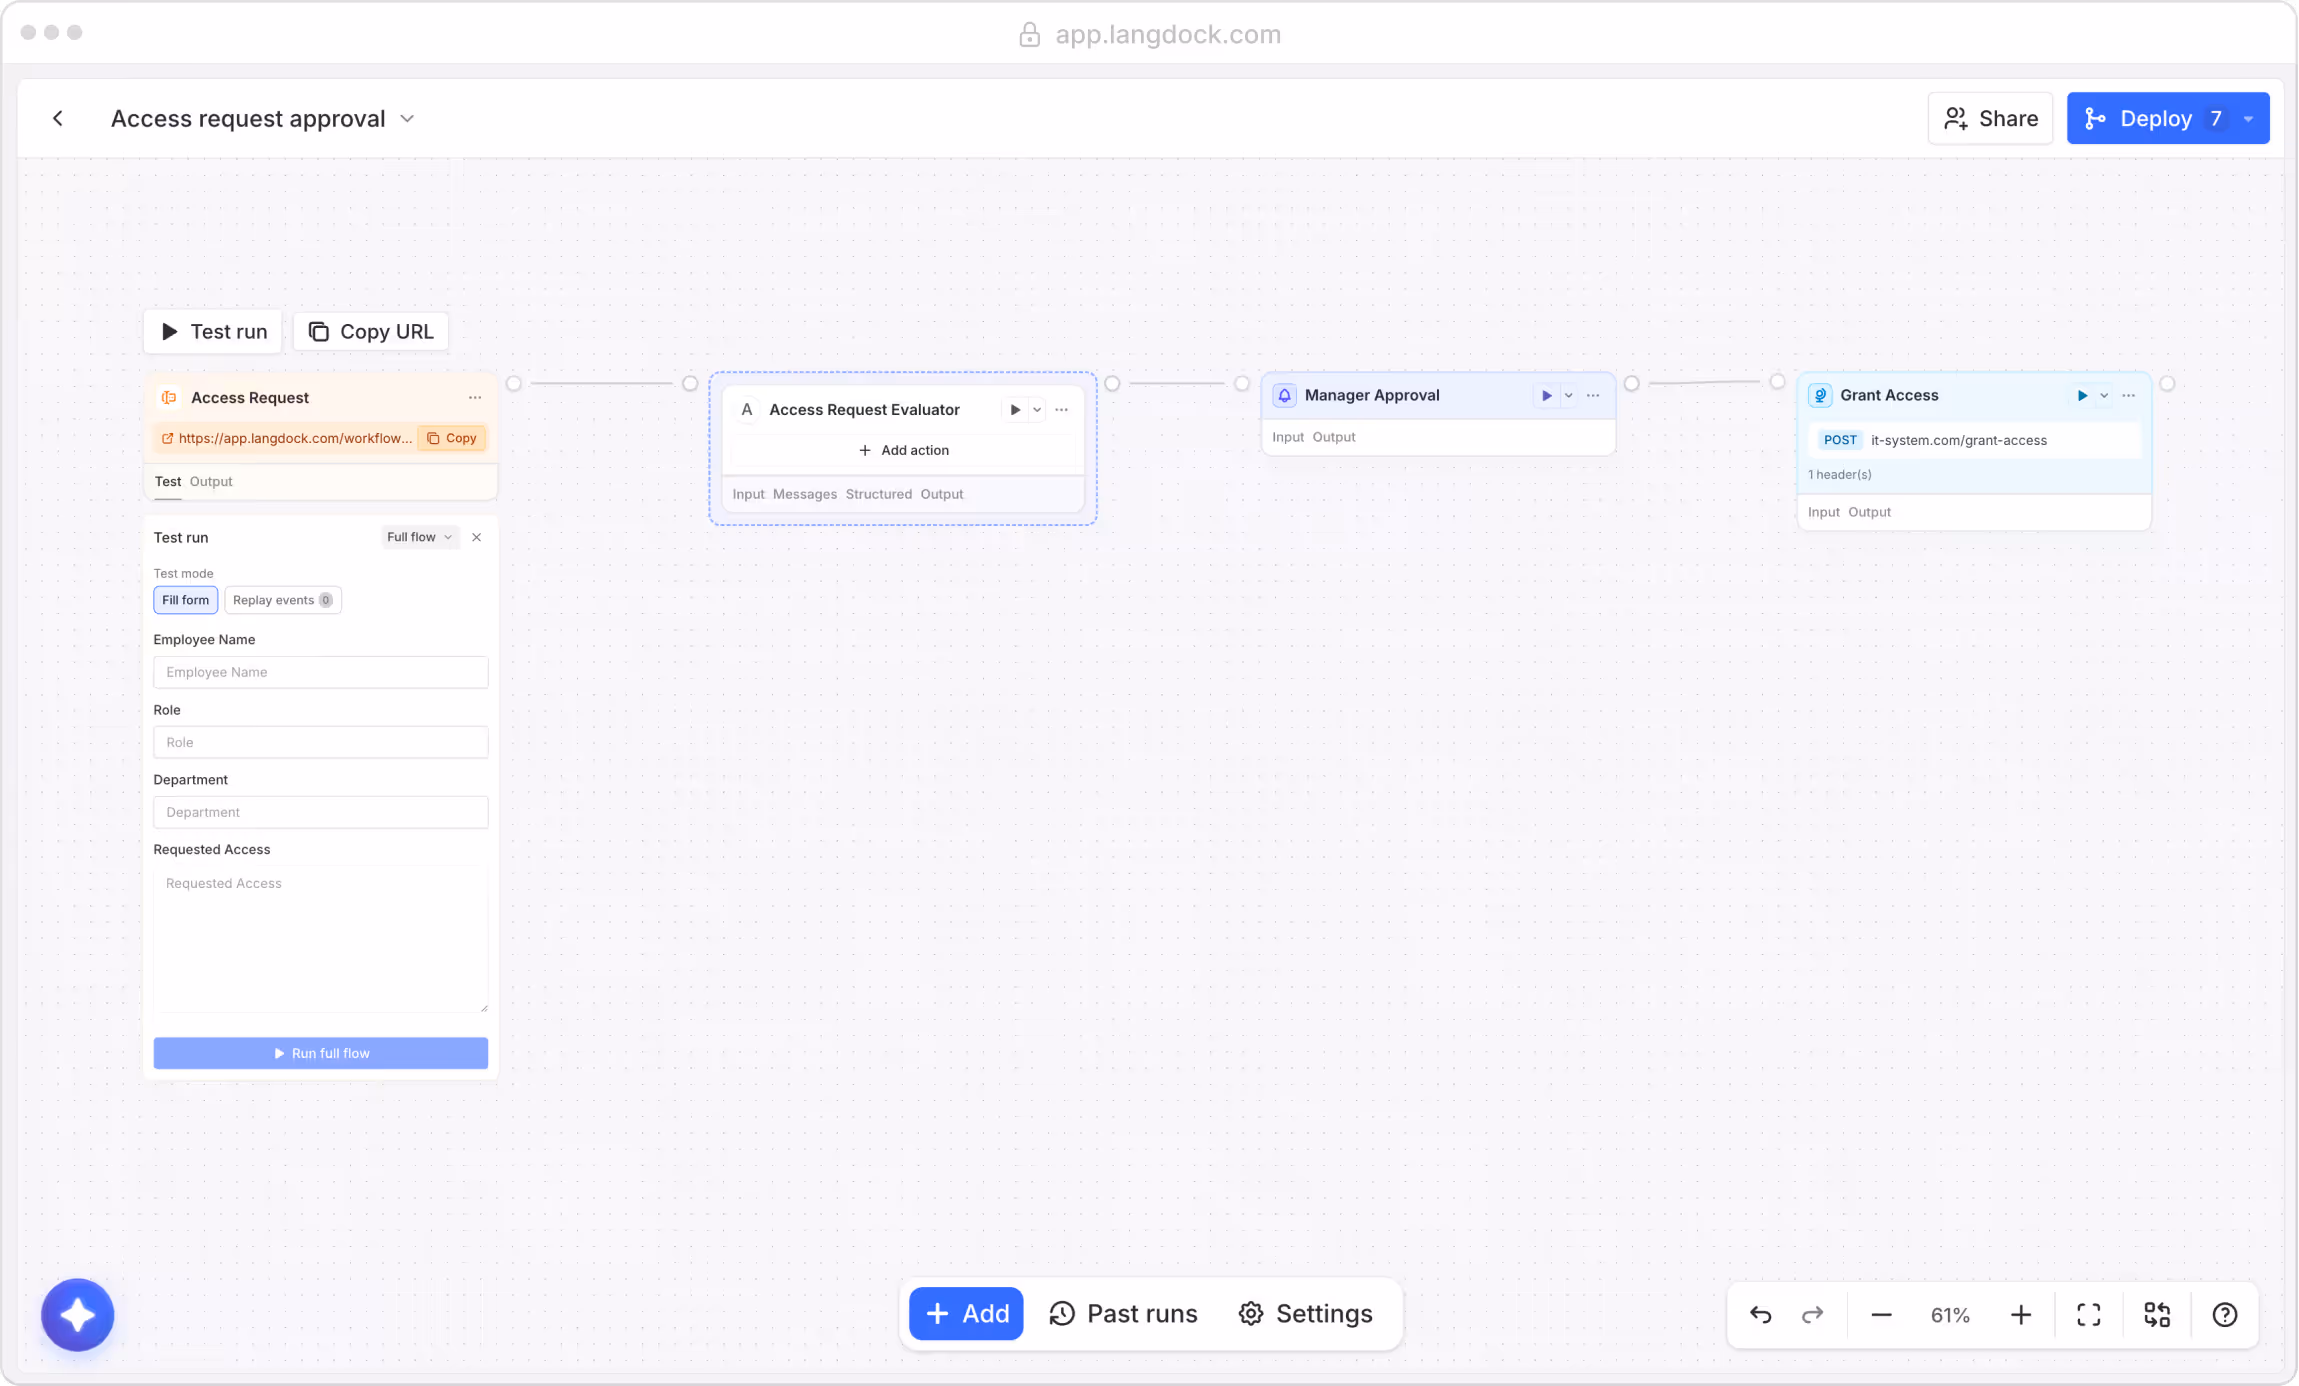Expand the Deploy button dropdown arrow
The width and height of the screenshot is (2299, 1386).
coord(2249,119)
